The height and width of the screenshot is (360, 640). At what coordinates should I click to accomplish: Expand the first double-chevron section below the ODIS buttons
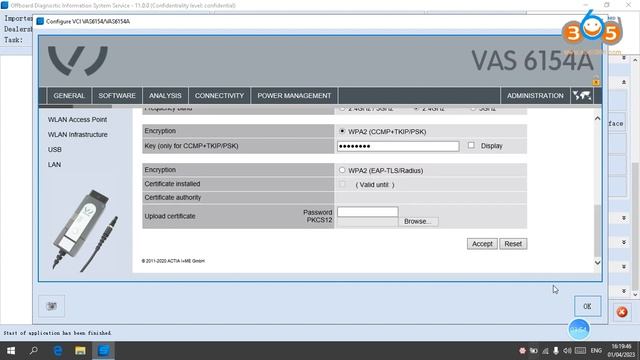coord(624,218)
